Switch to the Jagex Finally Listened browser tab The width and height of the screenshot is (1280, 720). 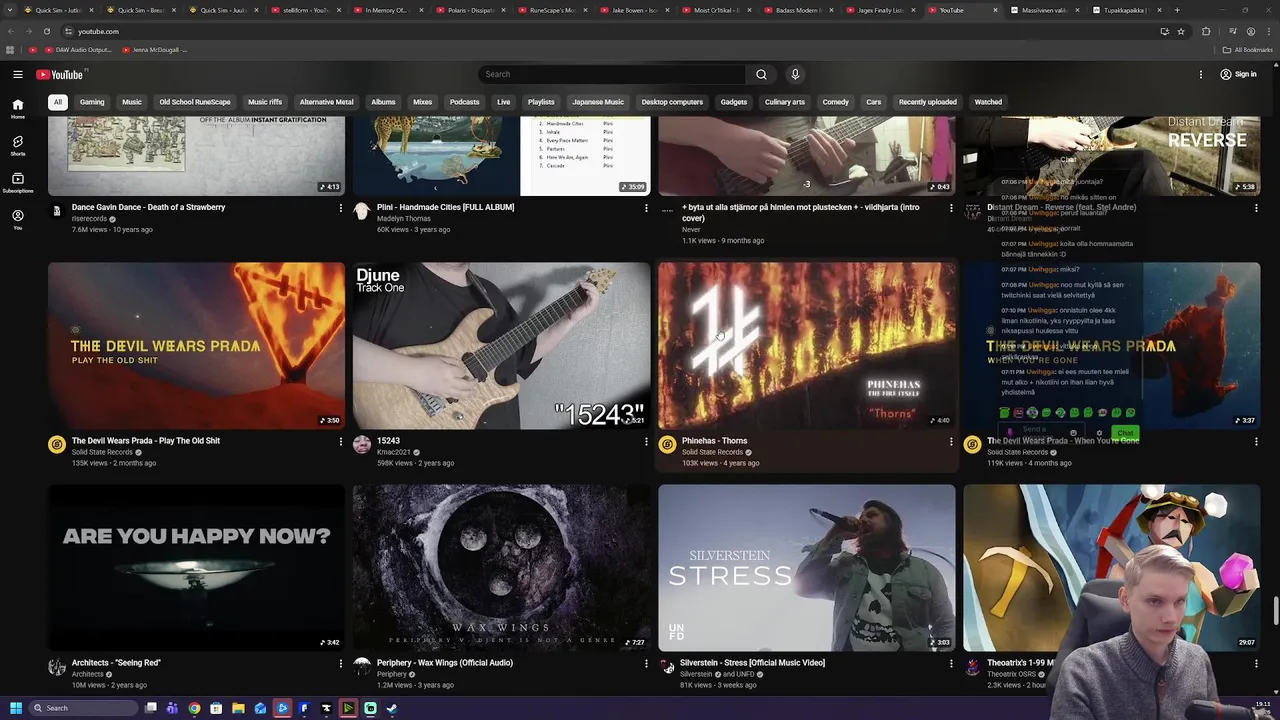pos(880,10)
